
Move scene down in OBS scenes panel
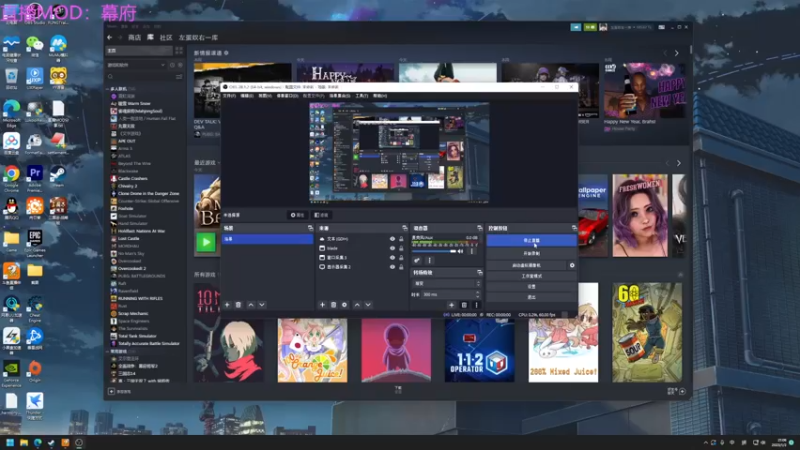(262, 305)
